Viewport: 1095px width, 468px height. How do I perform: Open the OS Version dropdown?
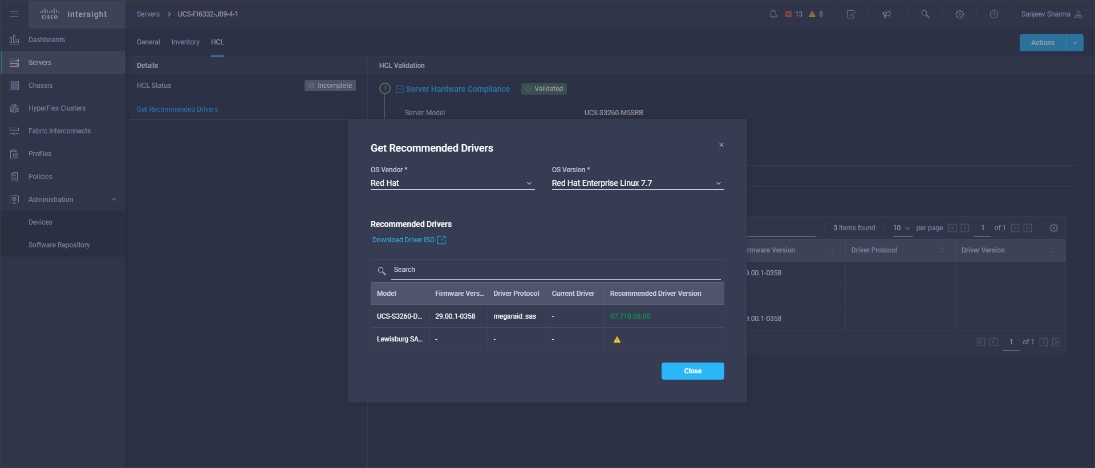click(x=638, y=183)
